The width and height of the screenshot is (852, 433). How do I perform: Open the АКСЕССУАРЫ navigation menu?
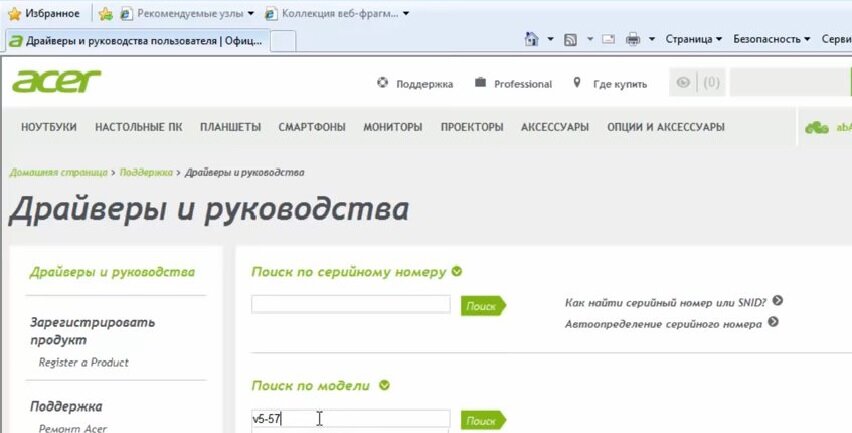pos(555,127)
